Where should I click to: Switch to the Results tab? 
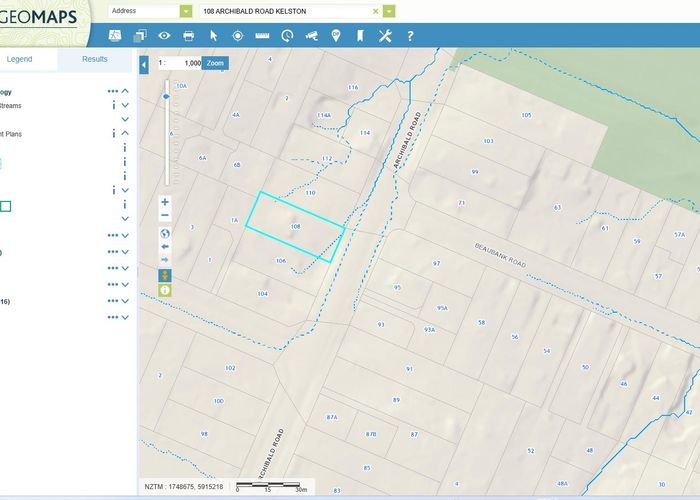tap(95, 59)
